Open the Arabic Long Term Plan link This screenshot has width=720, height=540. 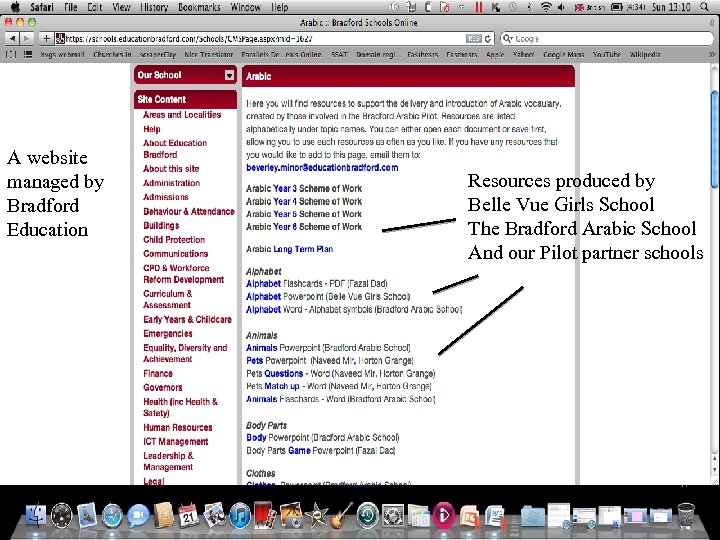click(x=303, y=249)
